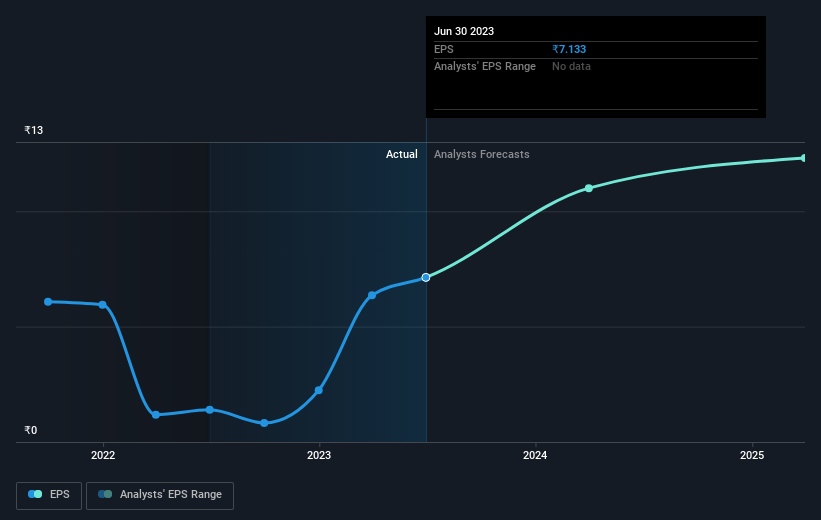Select the forecast data point after the 2024 tick

[x=589, y=188]
